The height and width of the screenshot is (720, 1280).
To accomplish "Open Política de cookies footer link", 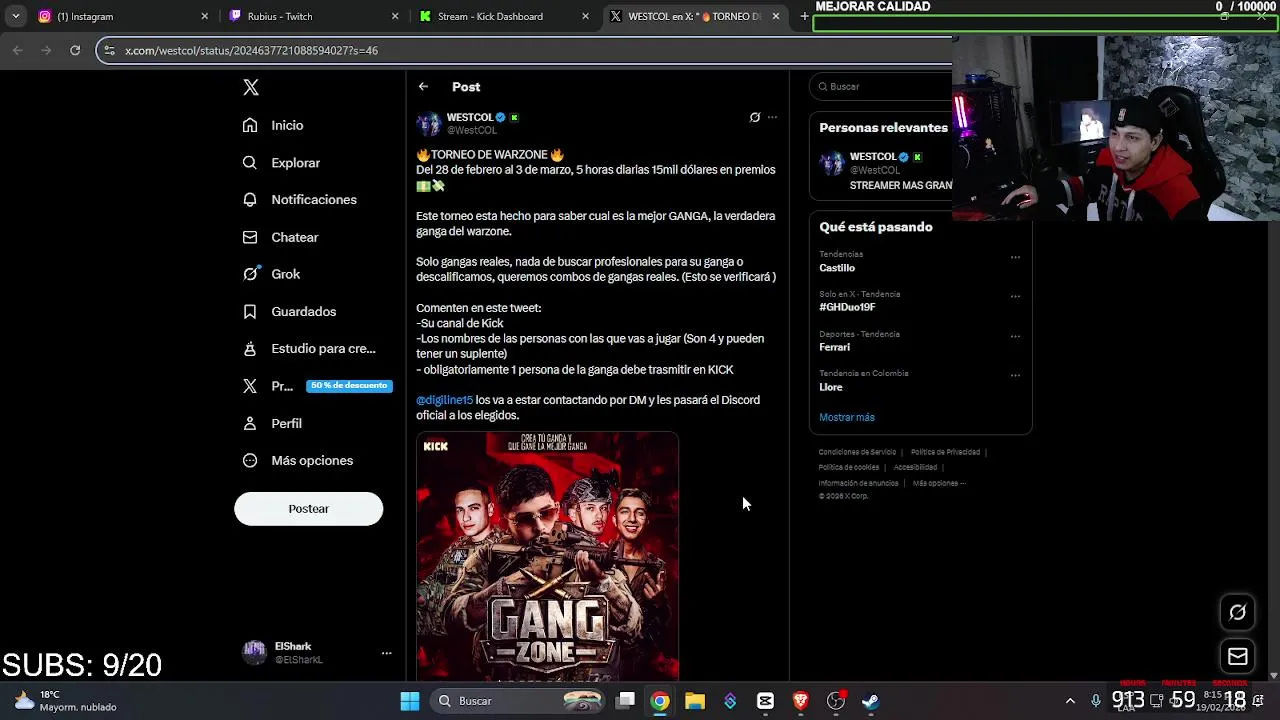I will 849,467.
